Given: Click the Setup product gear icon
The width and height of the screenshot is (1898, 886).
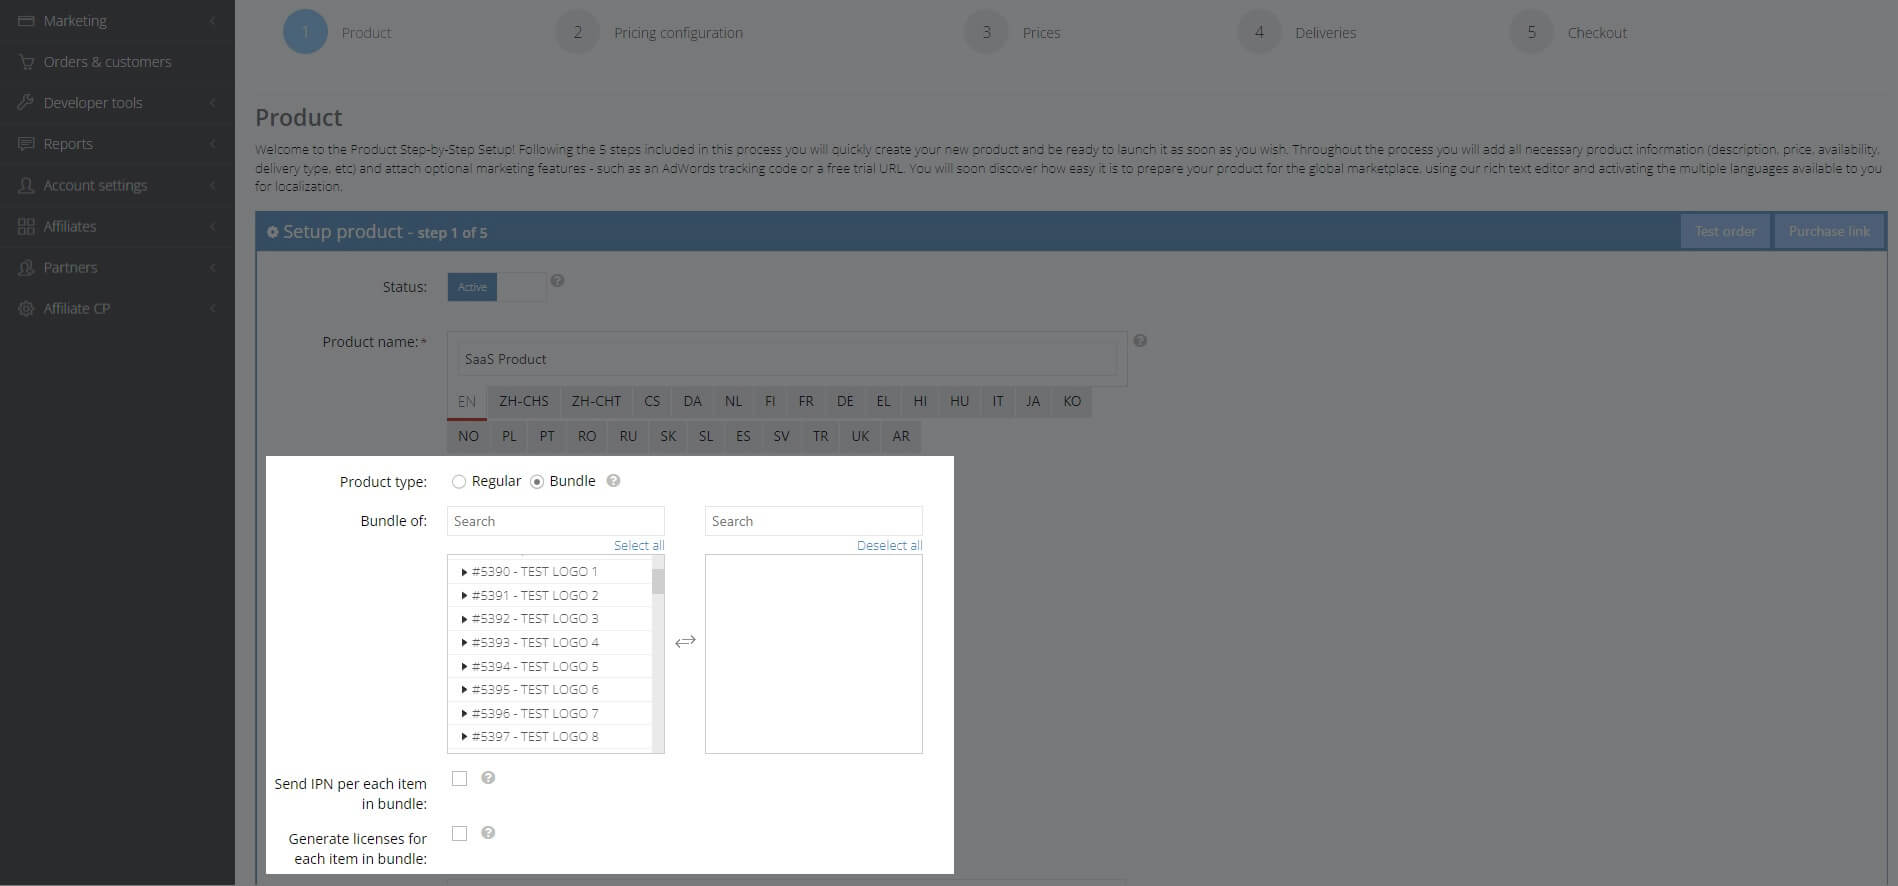Looking at the screenshot, I should pyautogui.click(x=272, y=232).
